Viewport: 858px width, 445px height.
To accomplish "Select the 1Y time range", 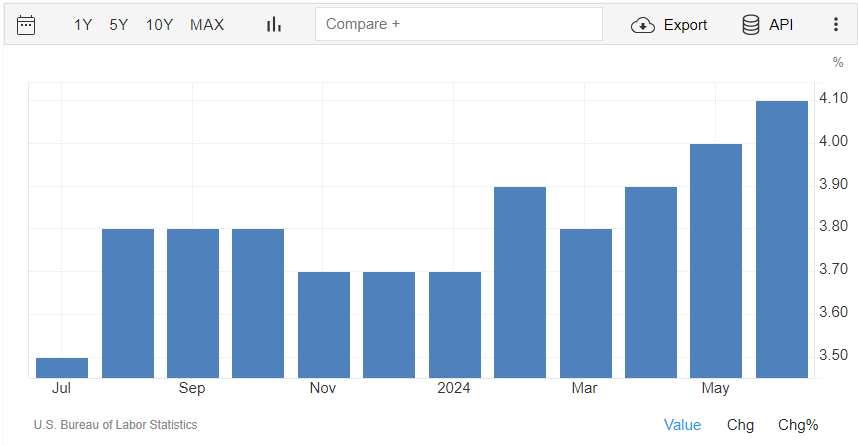I will point(83,25).
